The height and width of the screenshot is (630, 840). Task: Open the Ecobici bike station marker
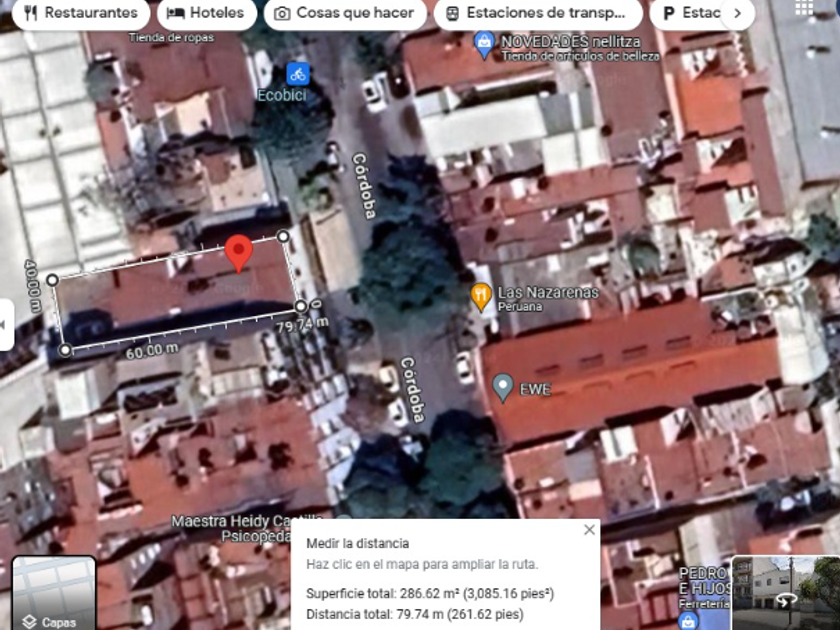click(298, 74)
